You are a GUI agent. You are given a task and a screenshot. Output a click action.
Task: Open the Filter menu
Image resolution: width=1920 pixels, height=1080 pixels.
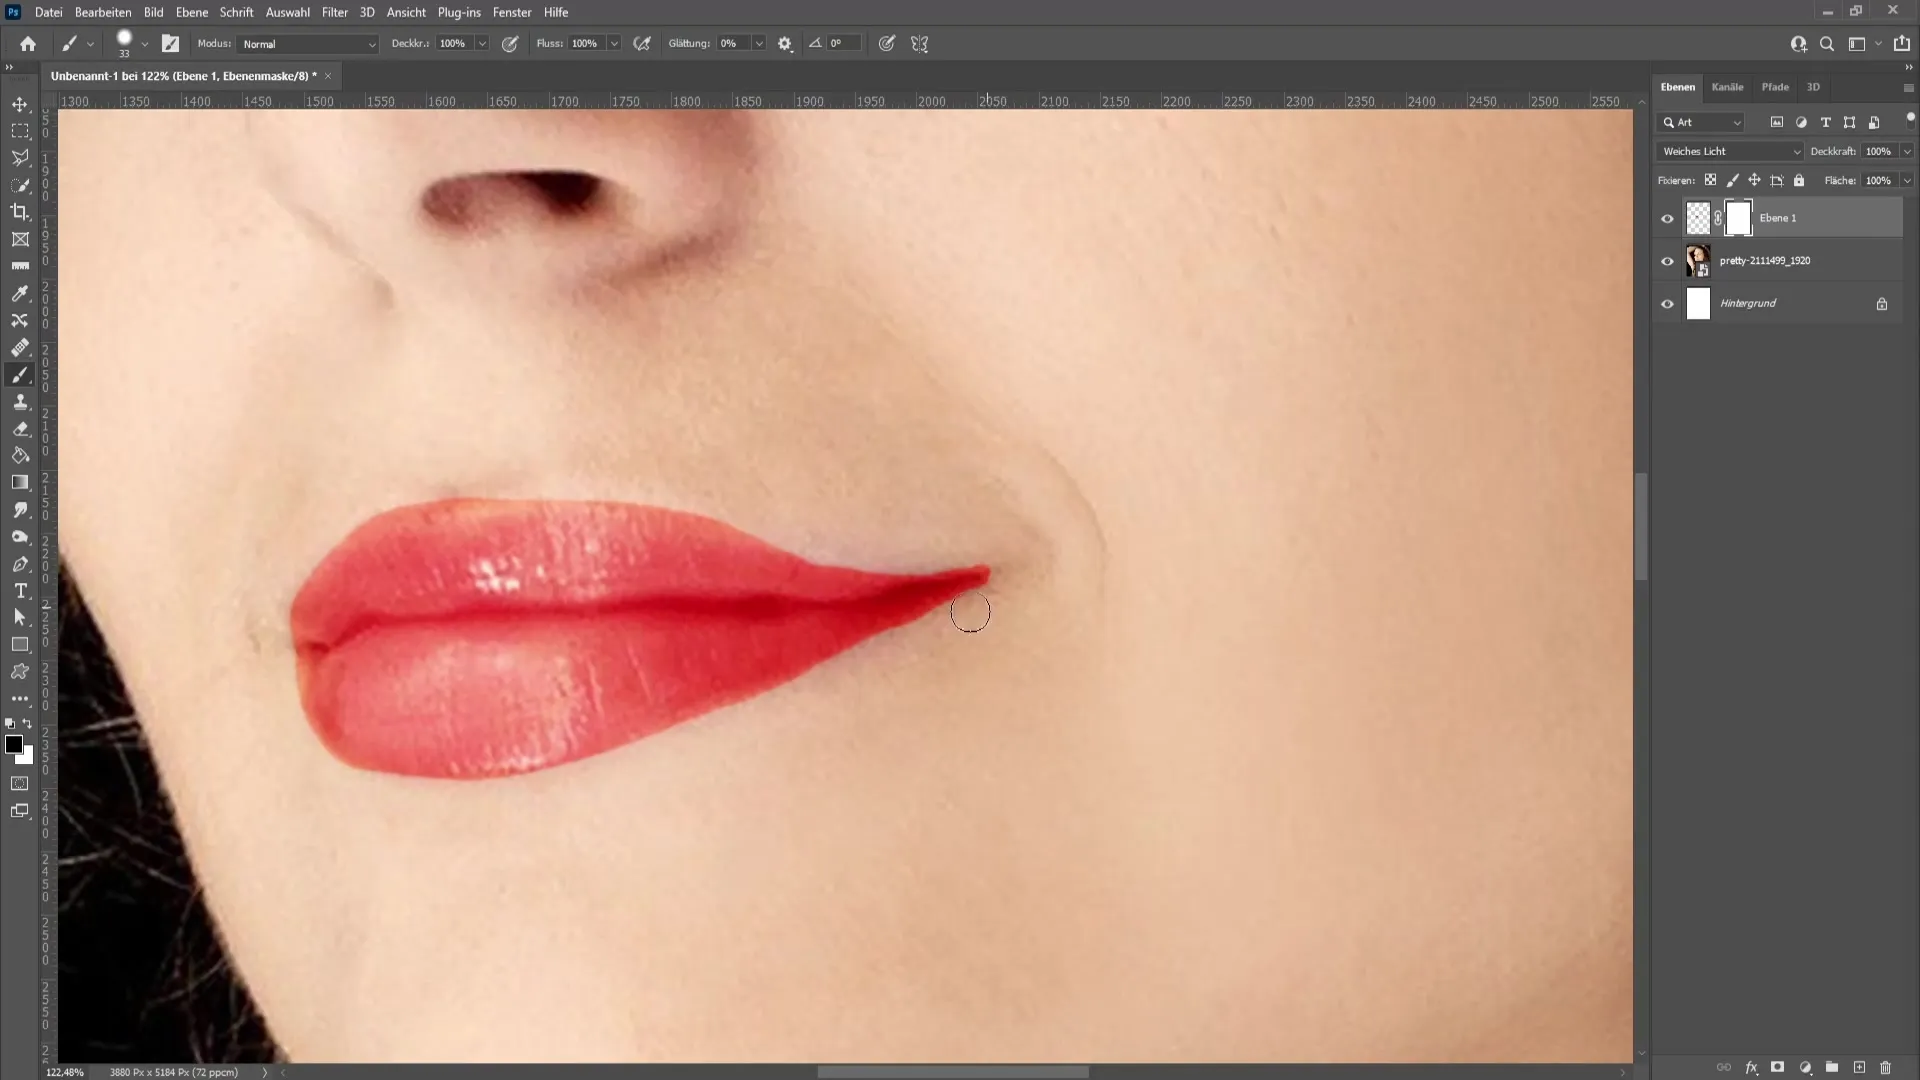(x=334, y=12)
